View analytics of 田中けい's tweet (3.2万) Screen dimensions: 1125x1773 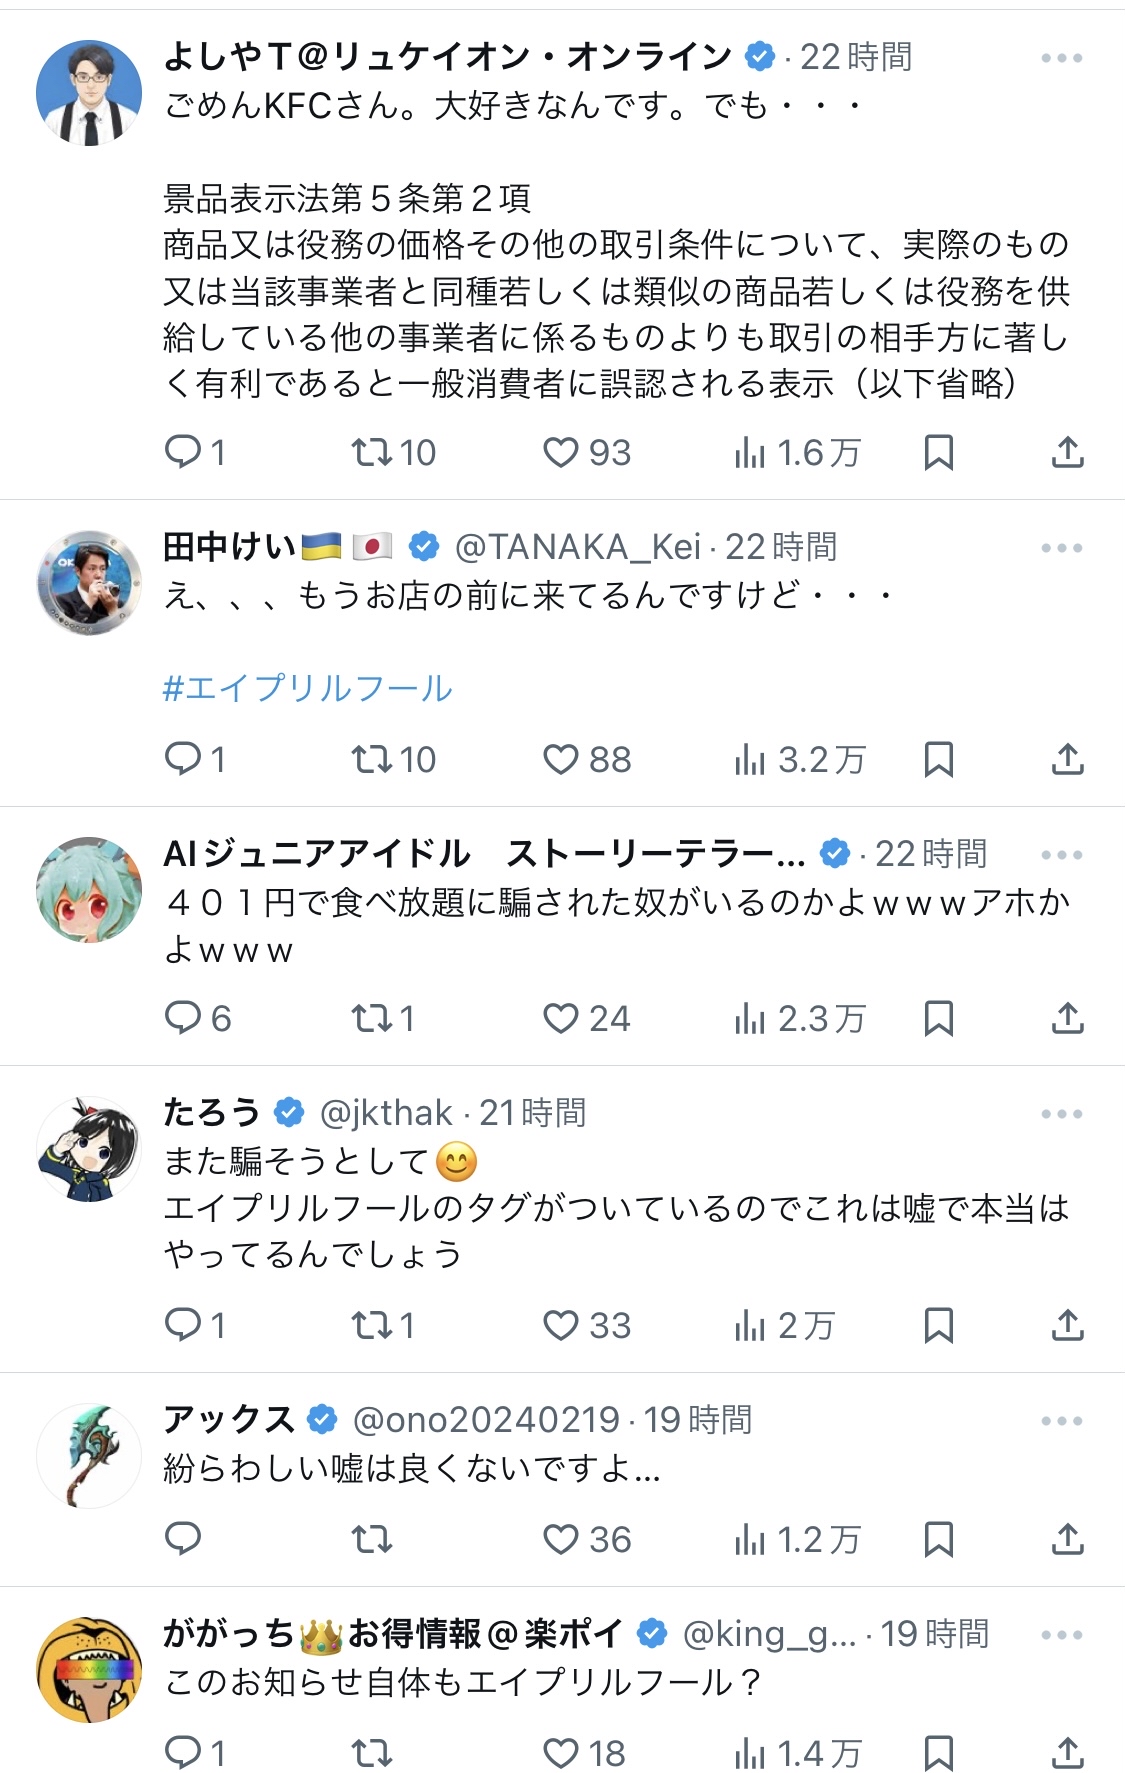(799, 760)
